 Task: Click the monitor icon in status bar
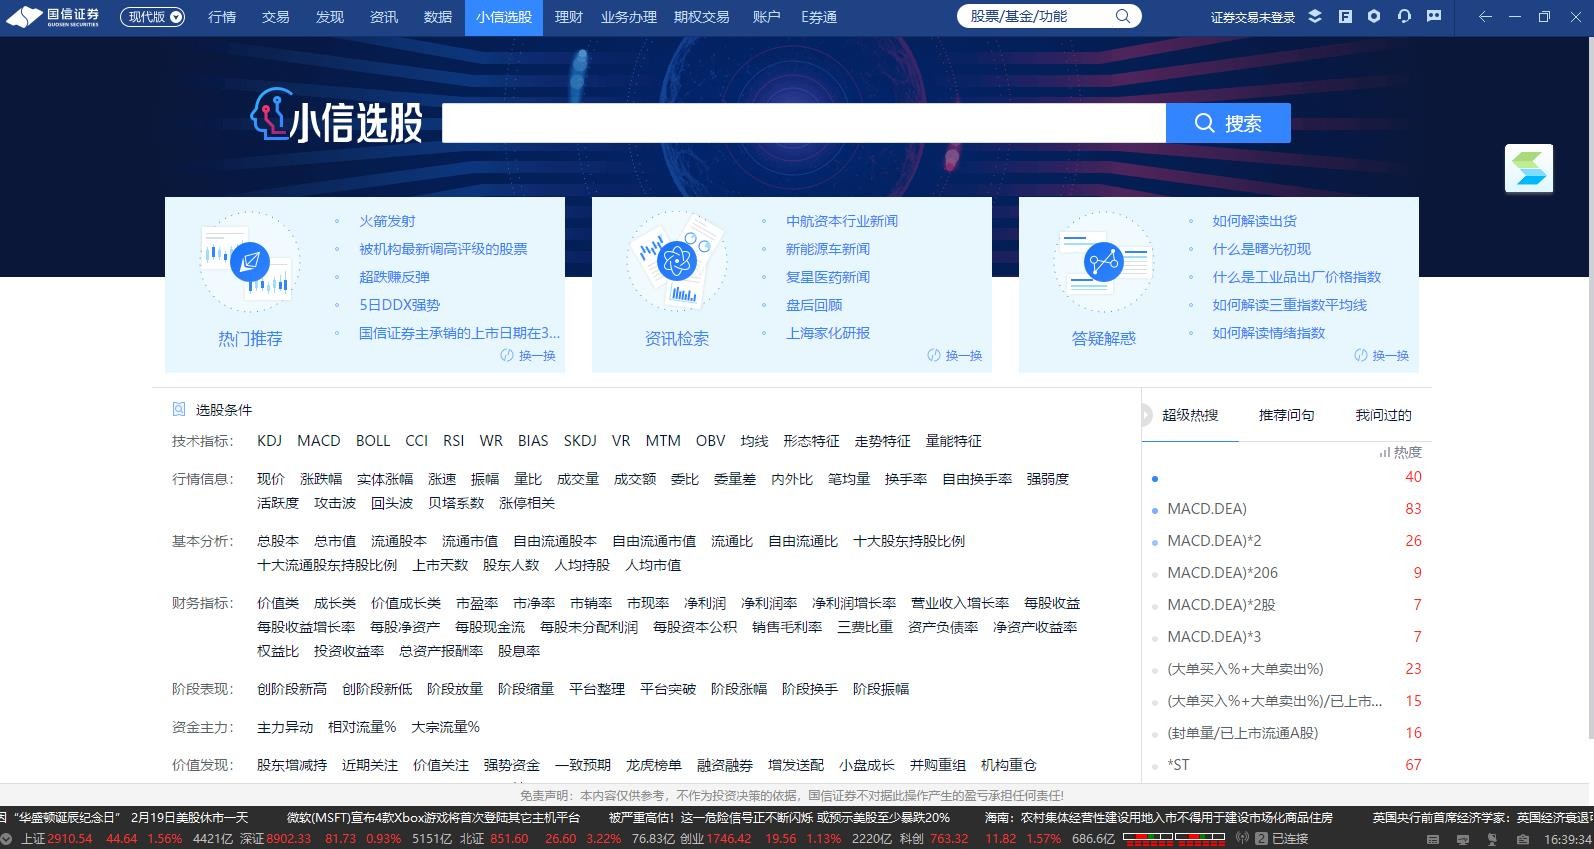coord(1463,840)
